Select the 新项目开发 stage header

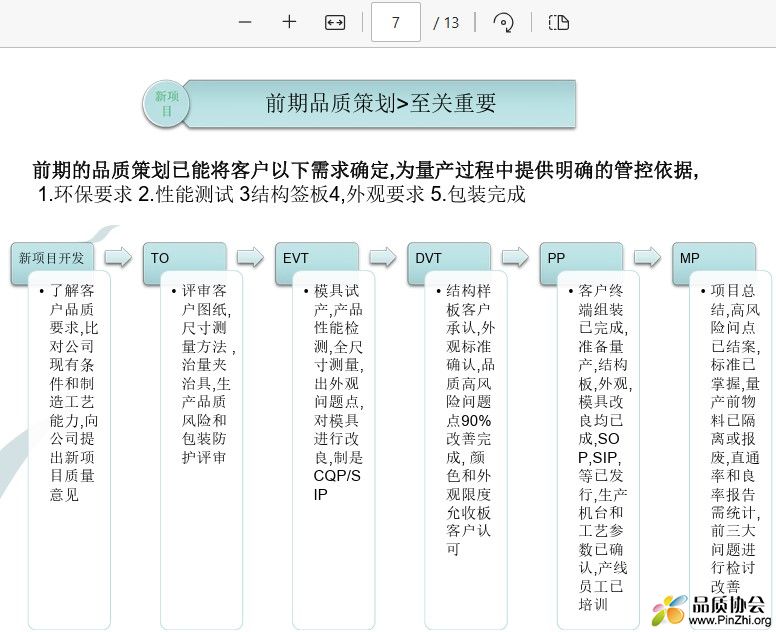tap(52, 258)
